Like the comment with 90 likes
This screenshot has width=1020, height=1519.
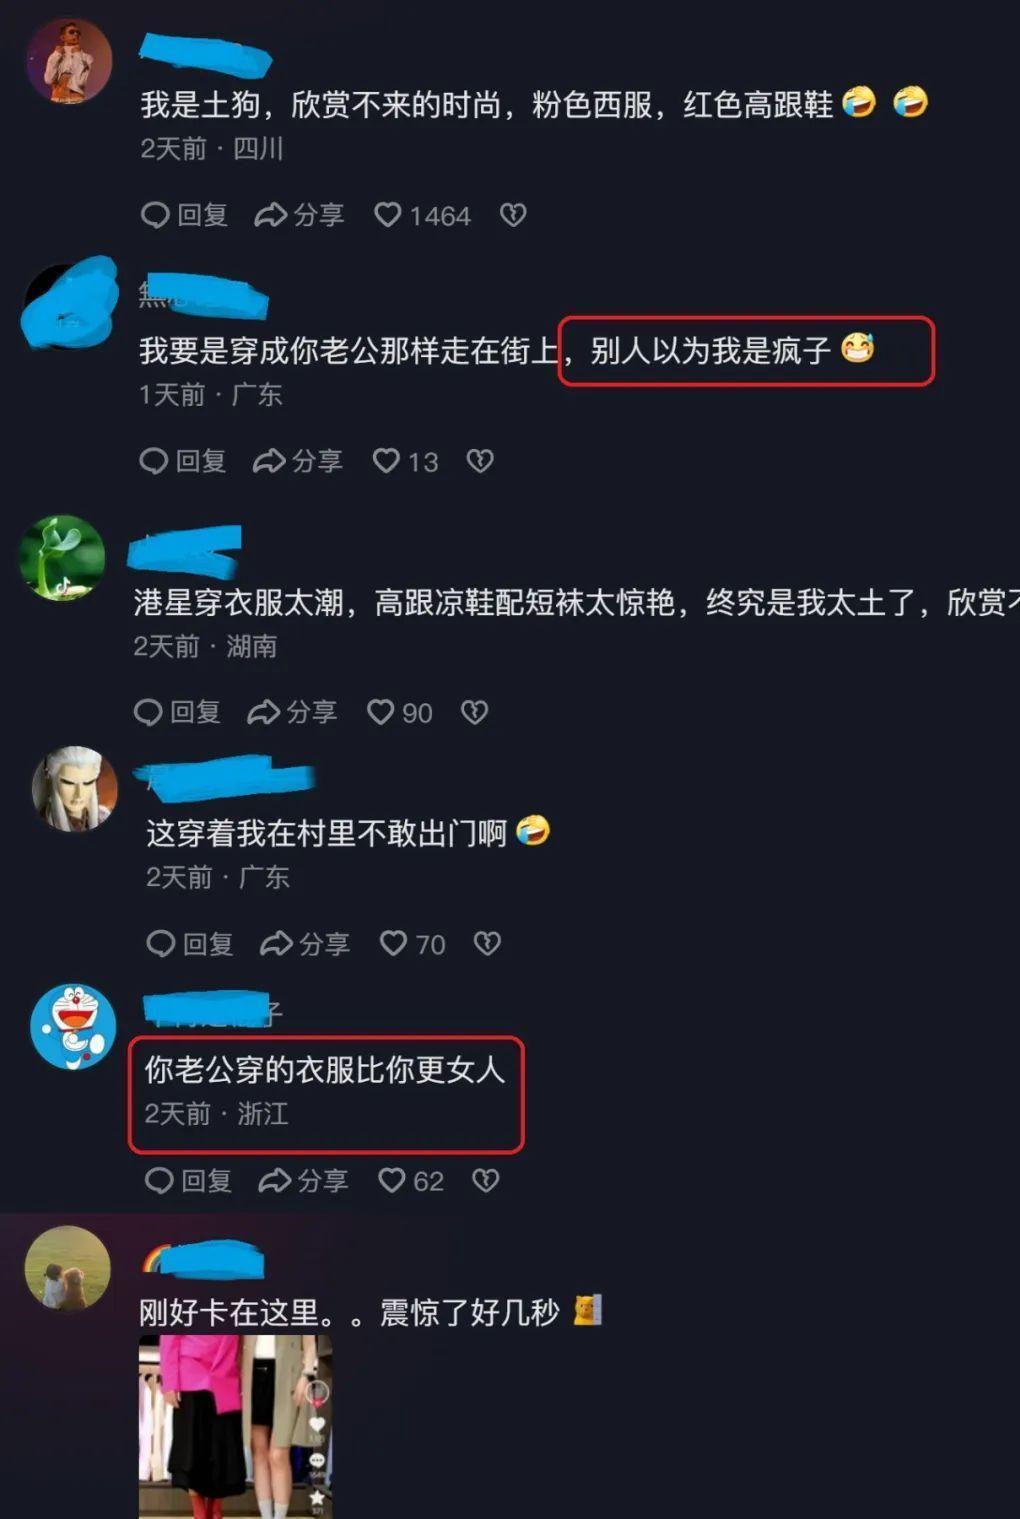(399, 712)
